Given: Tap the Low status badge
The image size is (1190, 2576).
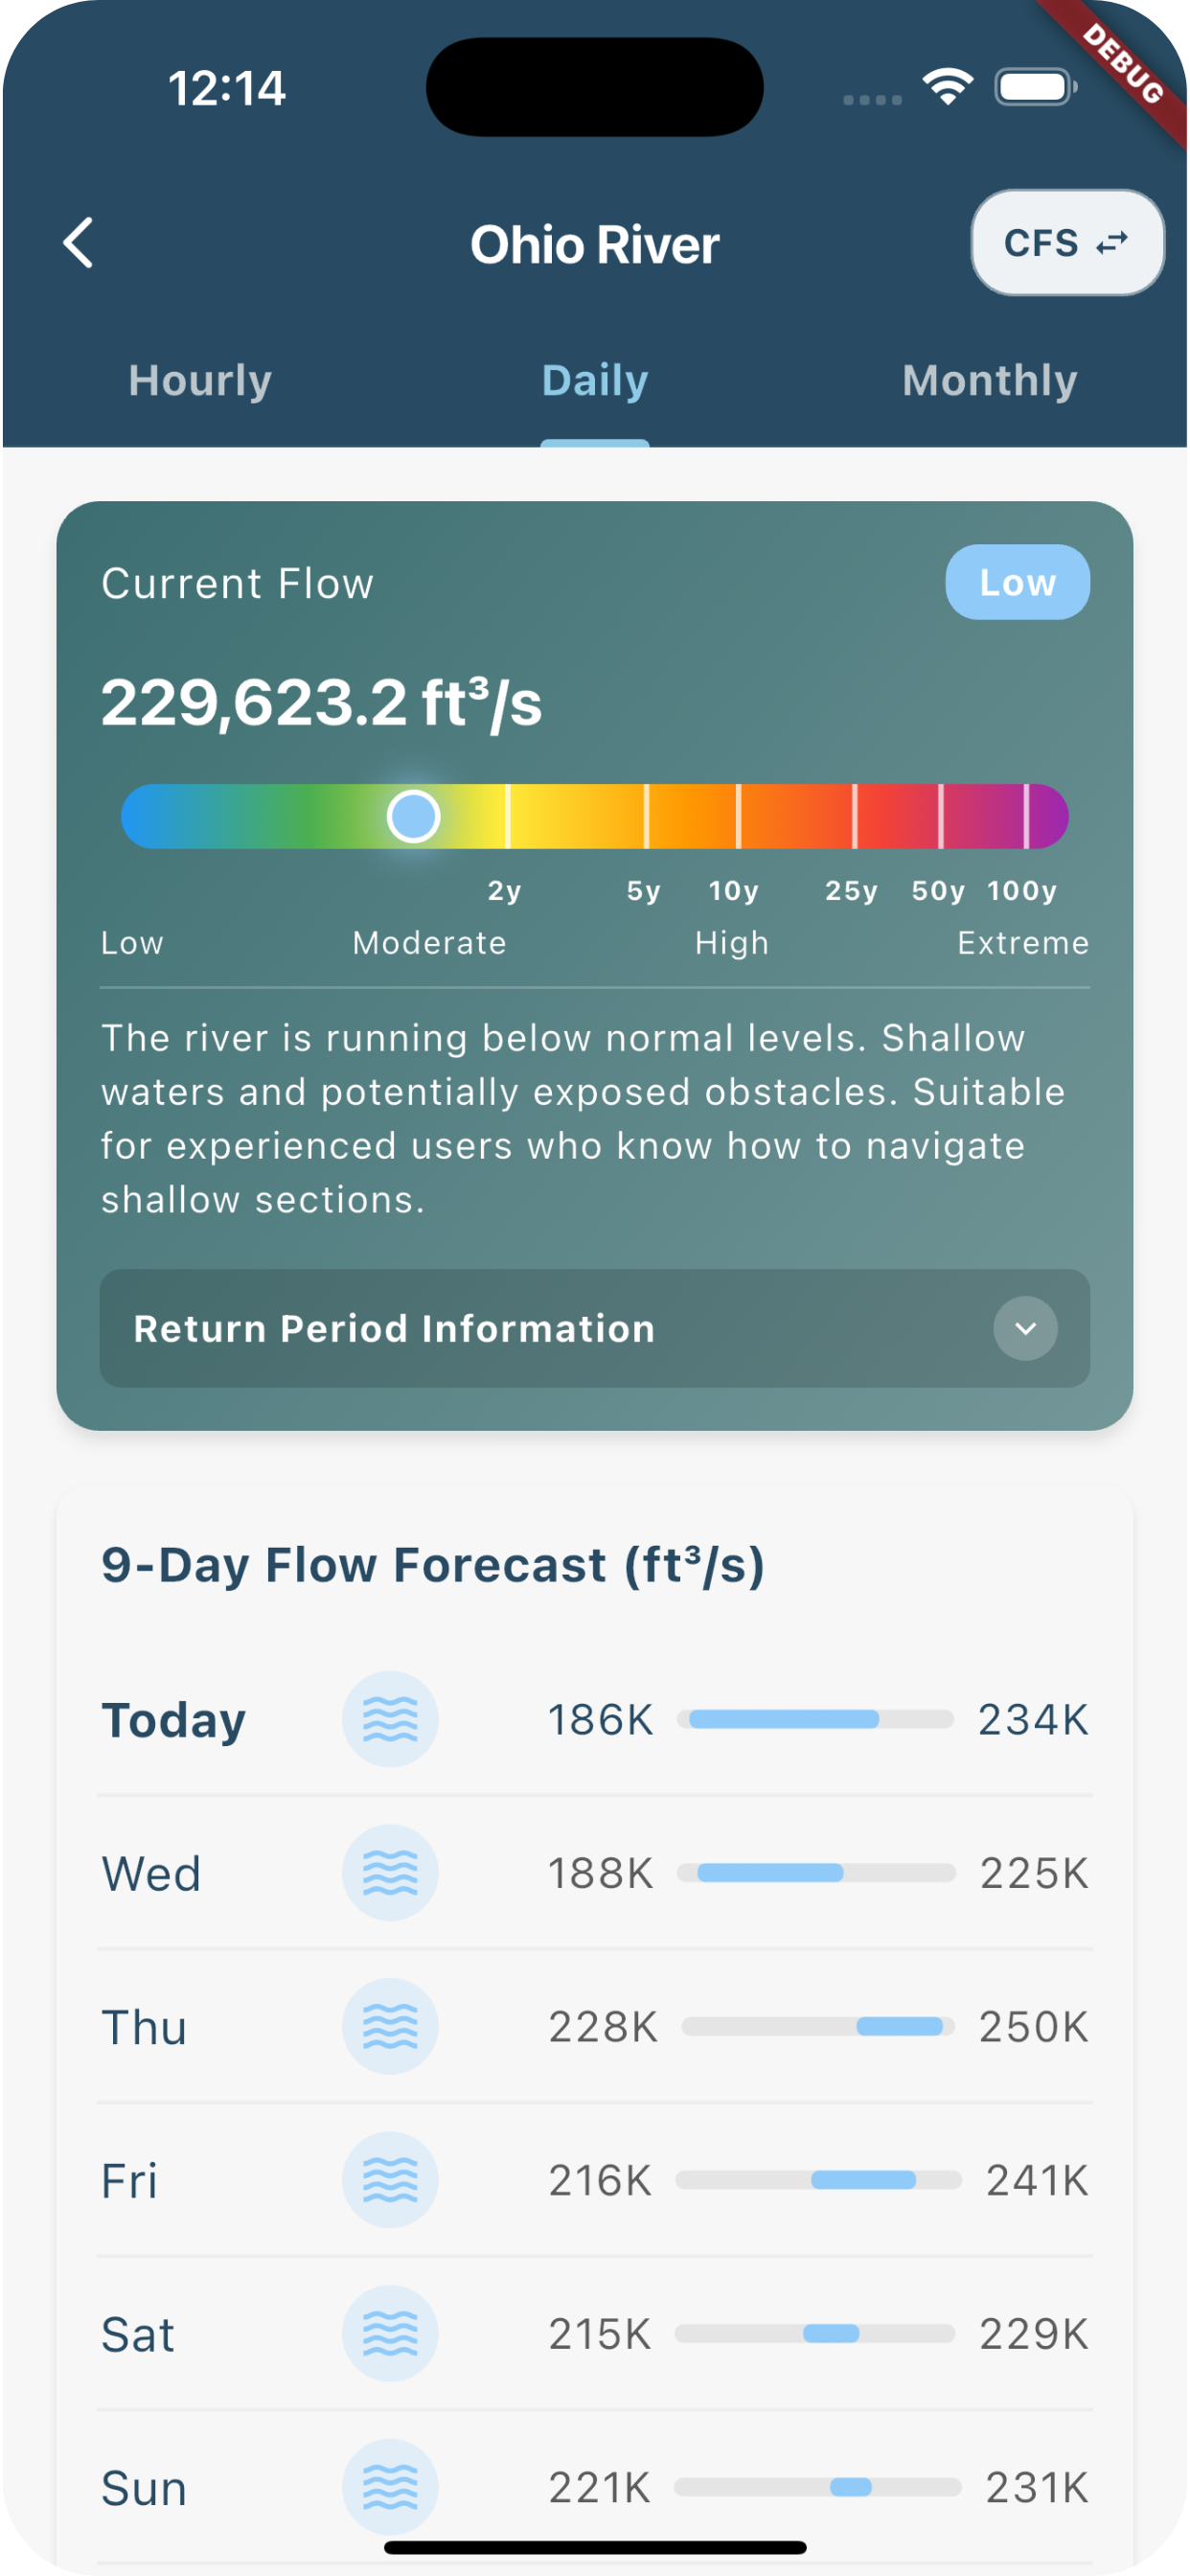Looking at the screenshot, I should [x=1017, y=582].
